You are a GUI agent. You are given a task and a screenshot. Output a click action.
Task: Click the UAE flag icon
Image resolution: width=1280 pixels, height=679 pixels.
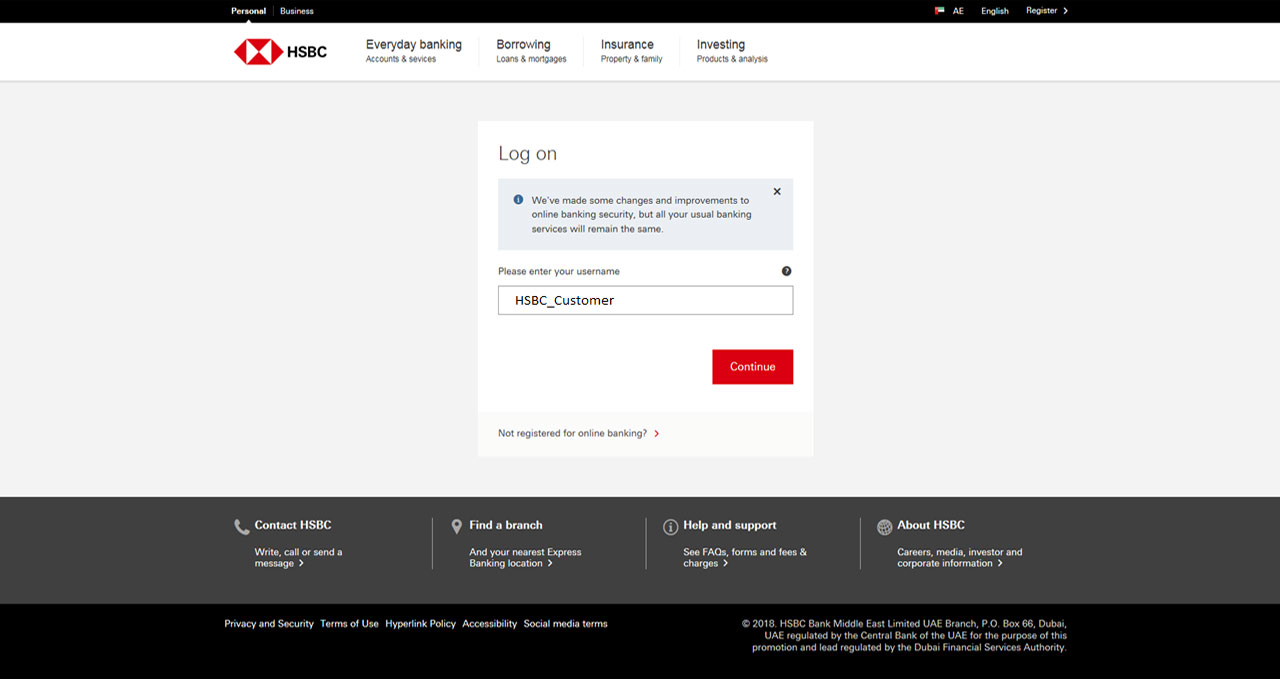pyautogui.click(x=939, y=11)
